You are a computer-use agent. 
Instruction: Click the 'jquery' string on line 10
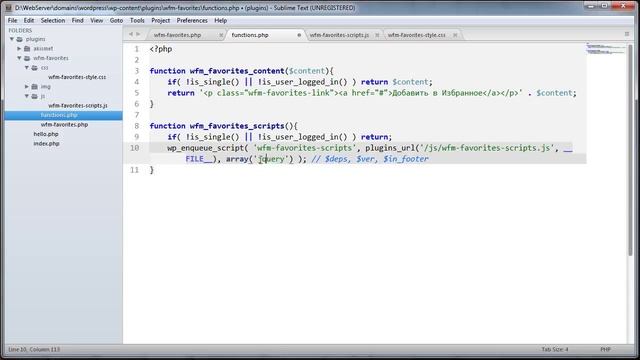tap(271, 159)
